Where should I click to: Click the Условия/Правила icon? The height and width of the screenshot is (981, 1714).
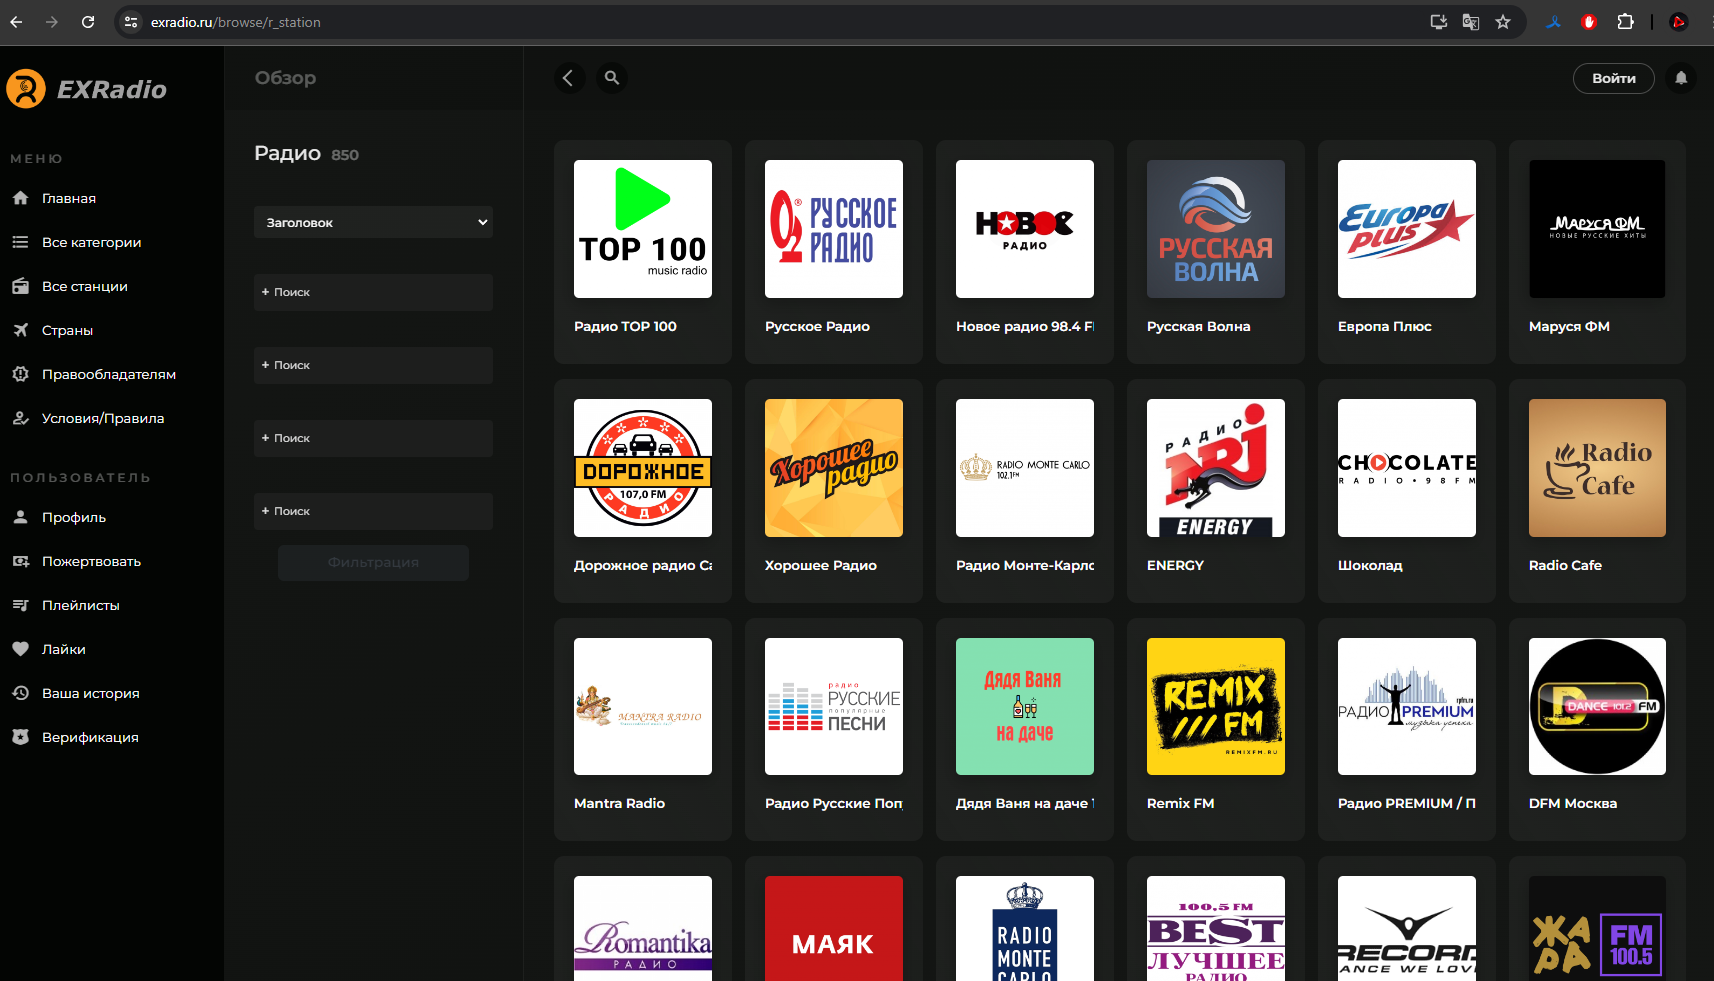20,418
